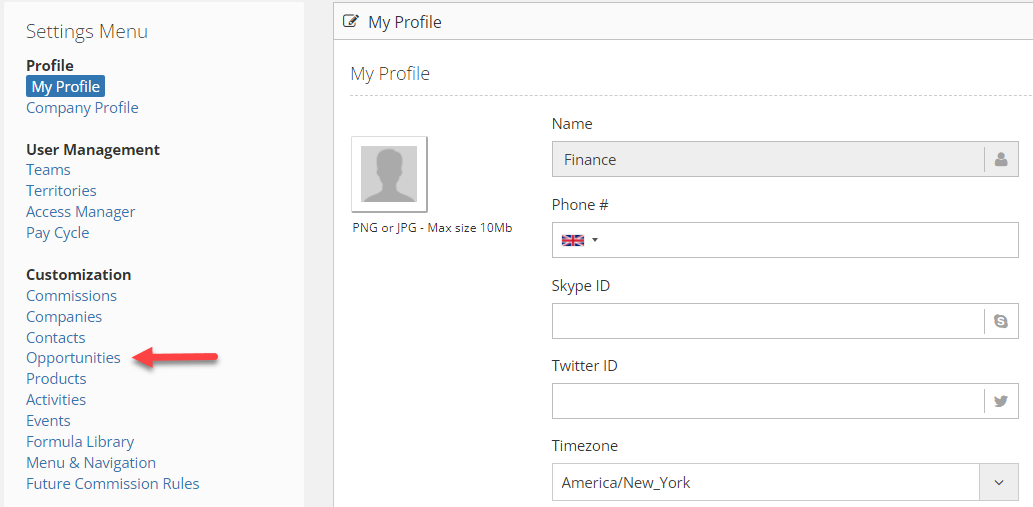Click into the Twitter ID text box
This screenshot has height=507, width=1033.
click(x=768, y=401)
